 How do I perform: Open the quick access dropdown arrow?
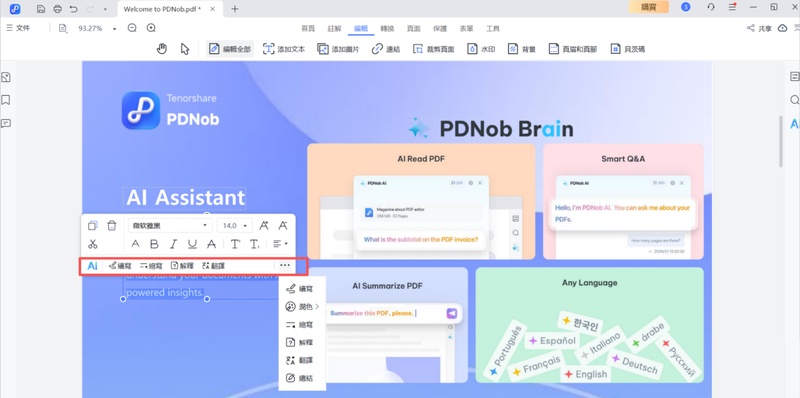(105, 9)
